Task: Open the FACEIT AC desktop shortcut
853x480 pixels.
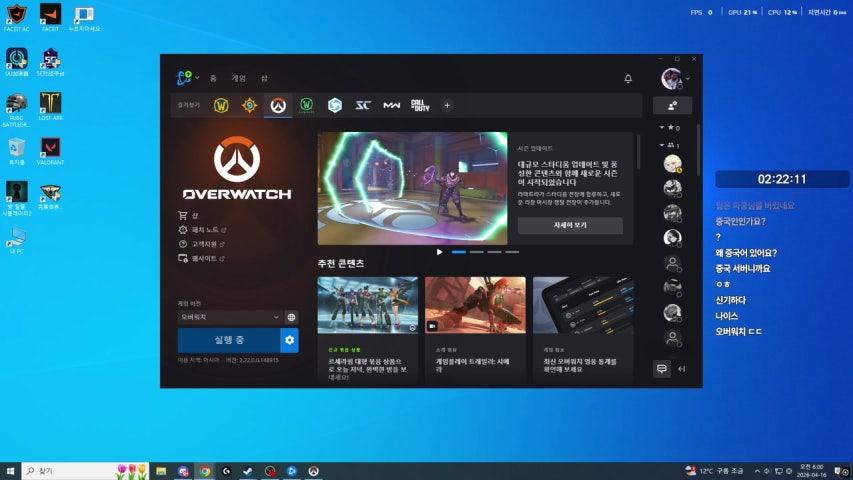Action: (16, 17)
